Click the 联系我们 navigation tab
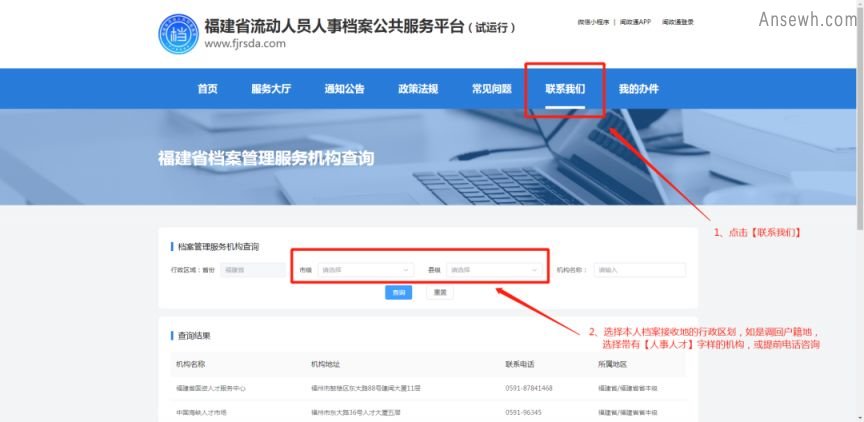864x422 pixels. (x=565, y=89)
